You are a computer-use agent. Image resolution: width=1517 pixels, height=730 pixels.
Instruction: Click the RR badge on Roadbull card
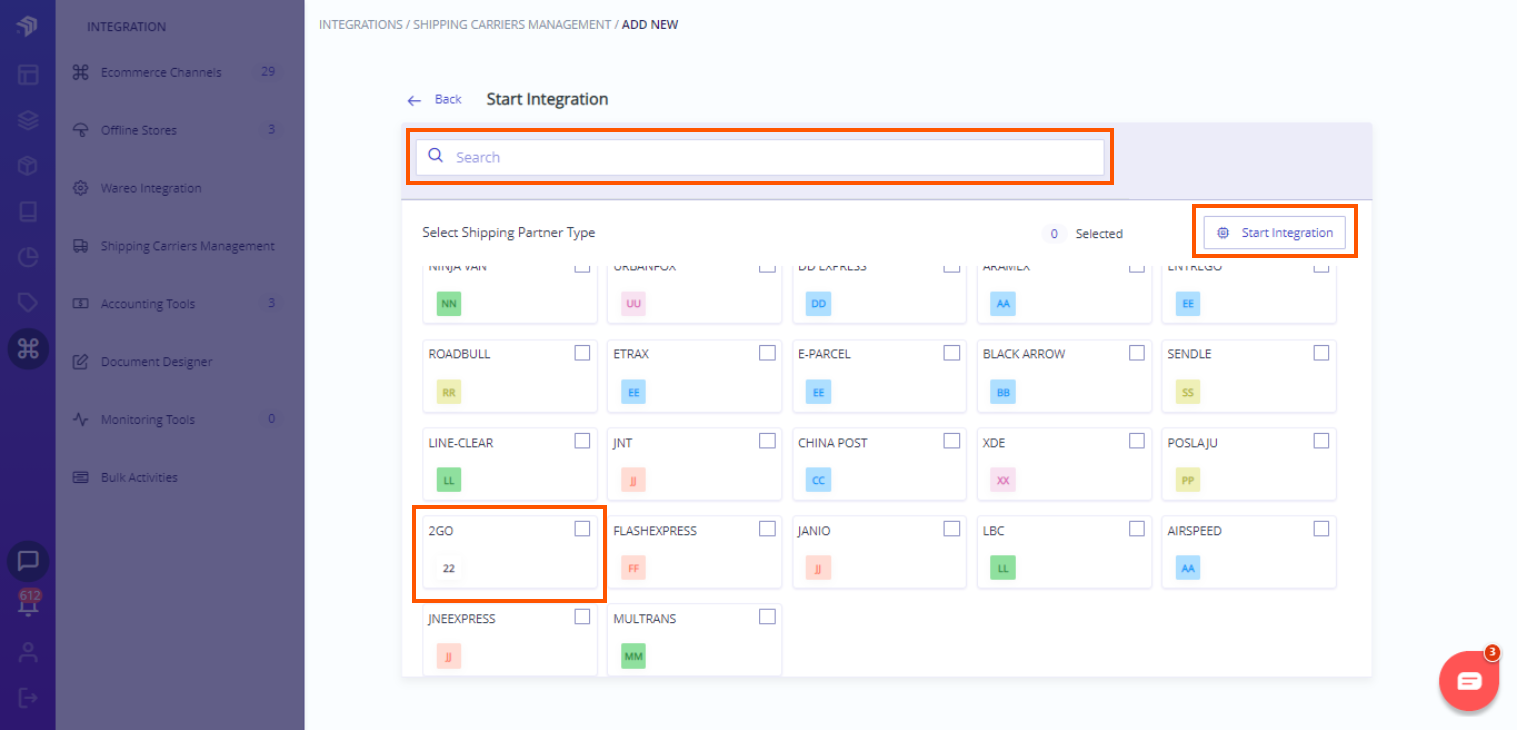(x=449, y=392)
